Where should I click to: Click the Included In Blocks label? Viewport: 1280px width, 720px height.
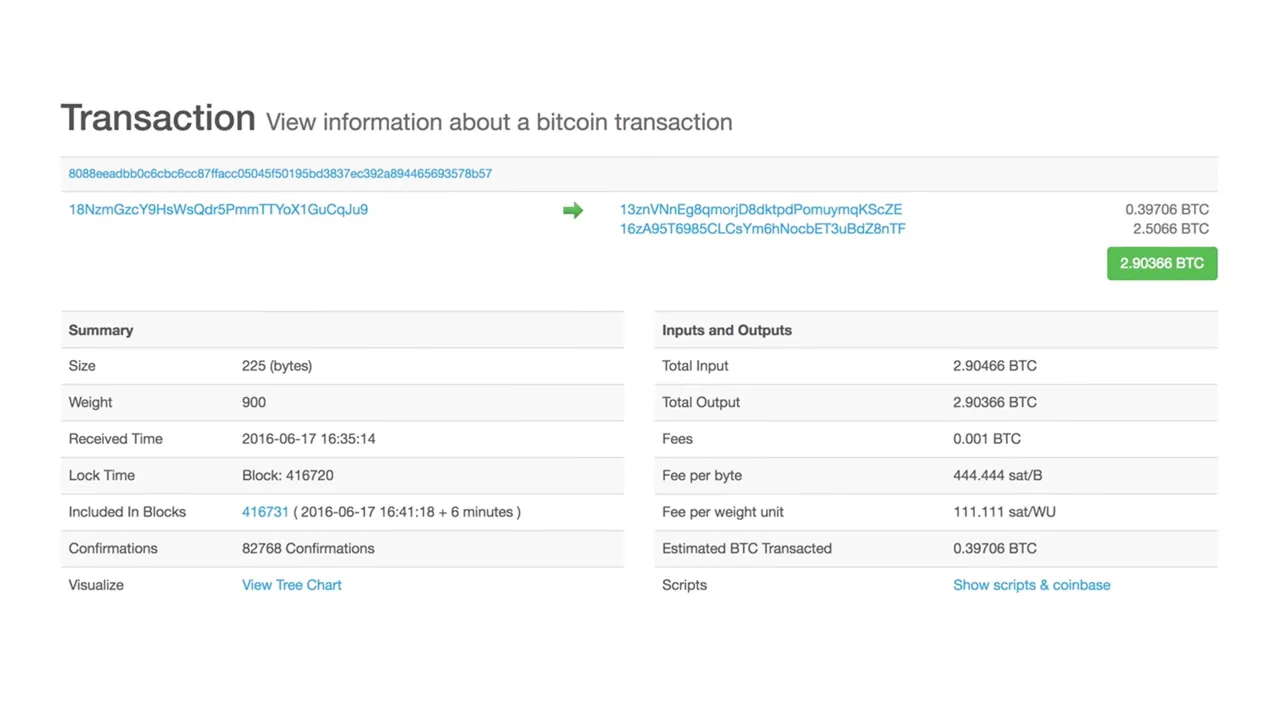pos(127,512)
